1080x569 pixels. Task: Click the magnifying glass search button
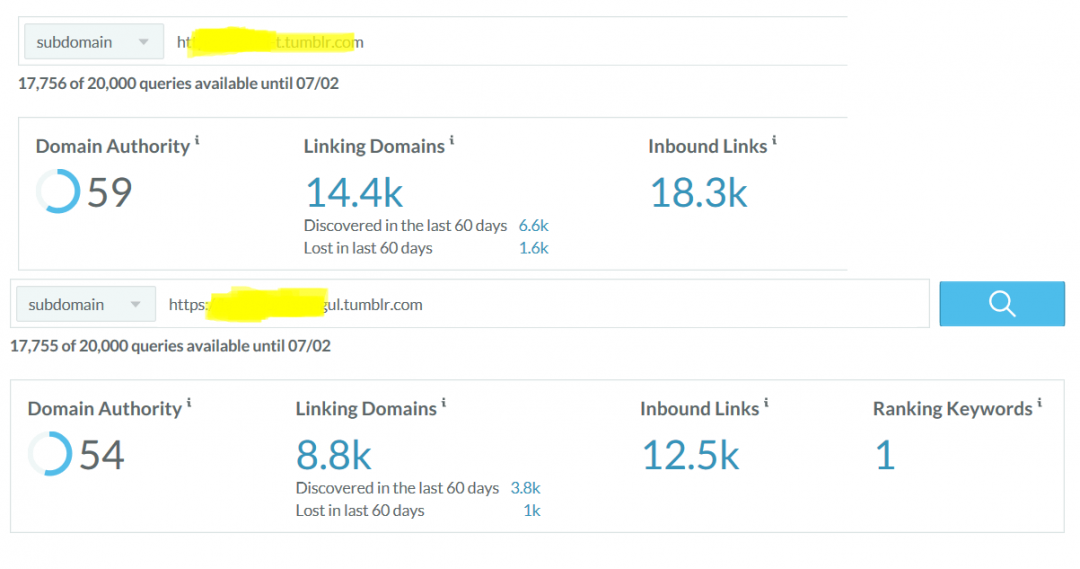pyautogui.click(x=1002, y=304)
